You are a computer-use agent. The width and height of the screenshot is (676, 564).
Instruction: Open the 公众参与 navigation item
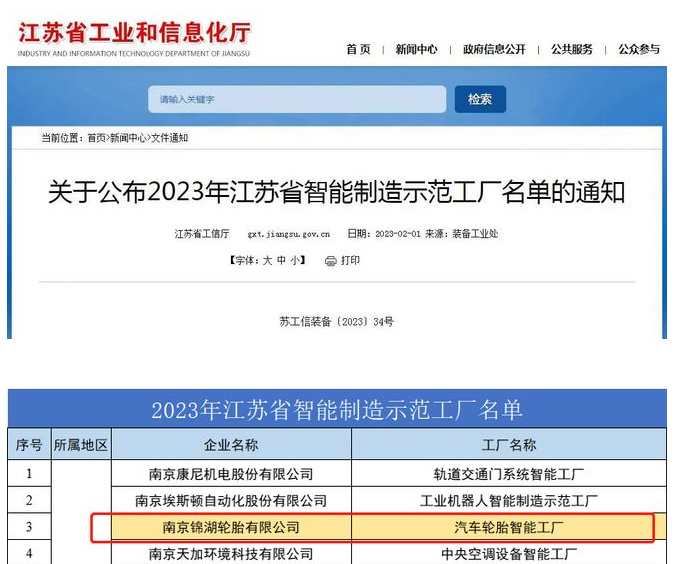point(639,50)
